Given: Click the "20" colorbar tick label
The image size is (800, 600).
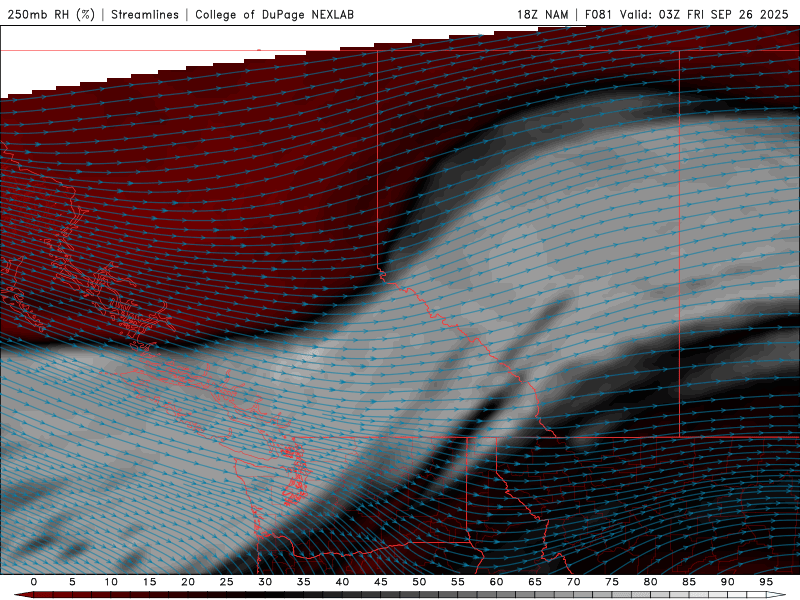Looking at the screenshot, I should [x=188, y=582].
